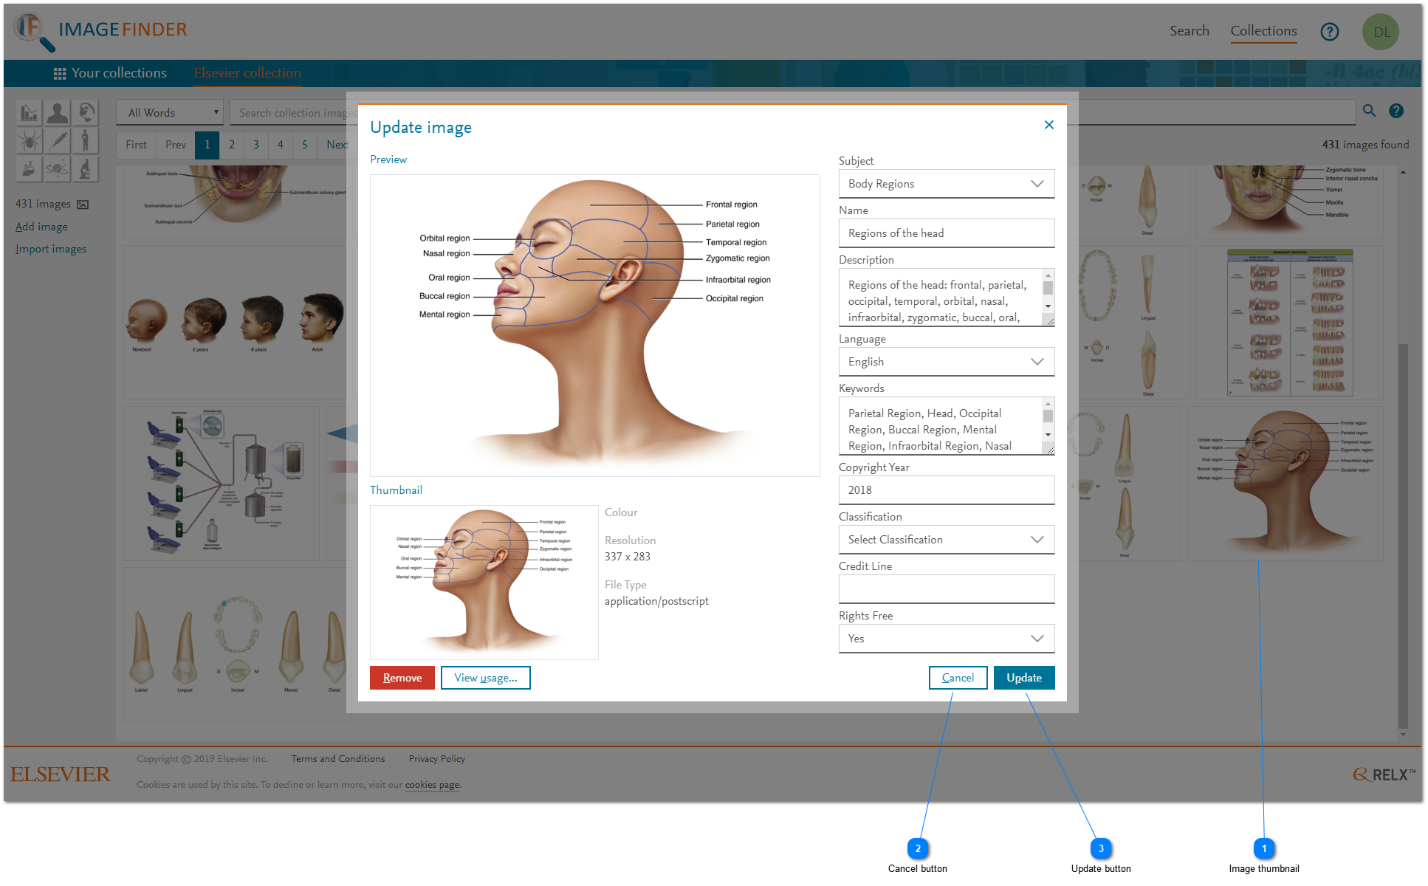Click the chart/statistics category icon in sidebar
Viewport: 1428px width, 886px height.
[x=29, y=113]
